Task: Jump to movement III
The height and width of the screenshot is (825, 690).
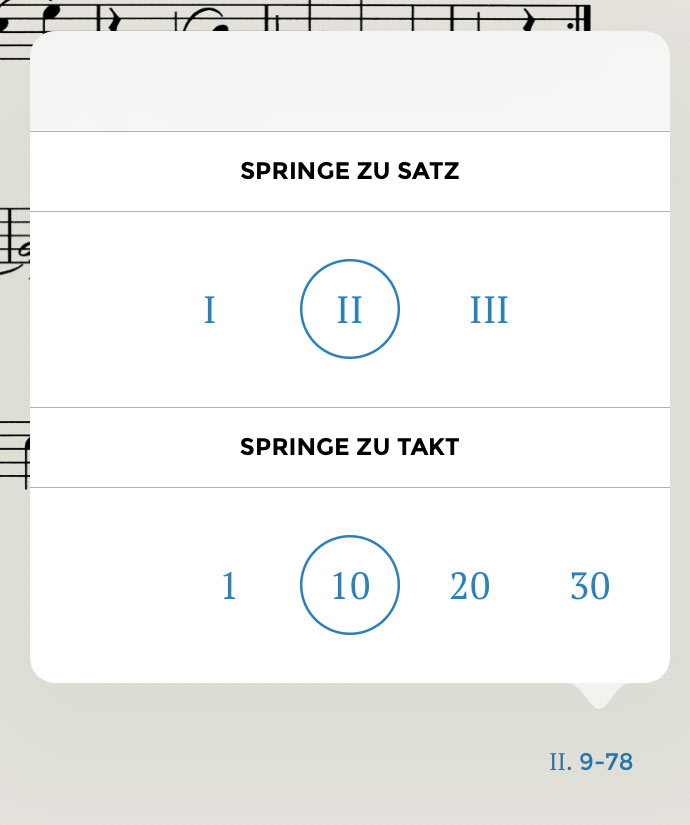Action: point(489,310)
